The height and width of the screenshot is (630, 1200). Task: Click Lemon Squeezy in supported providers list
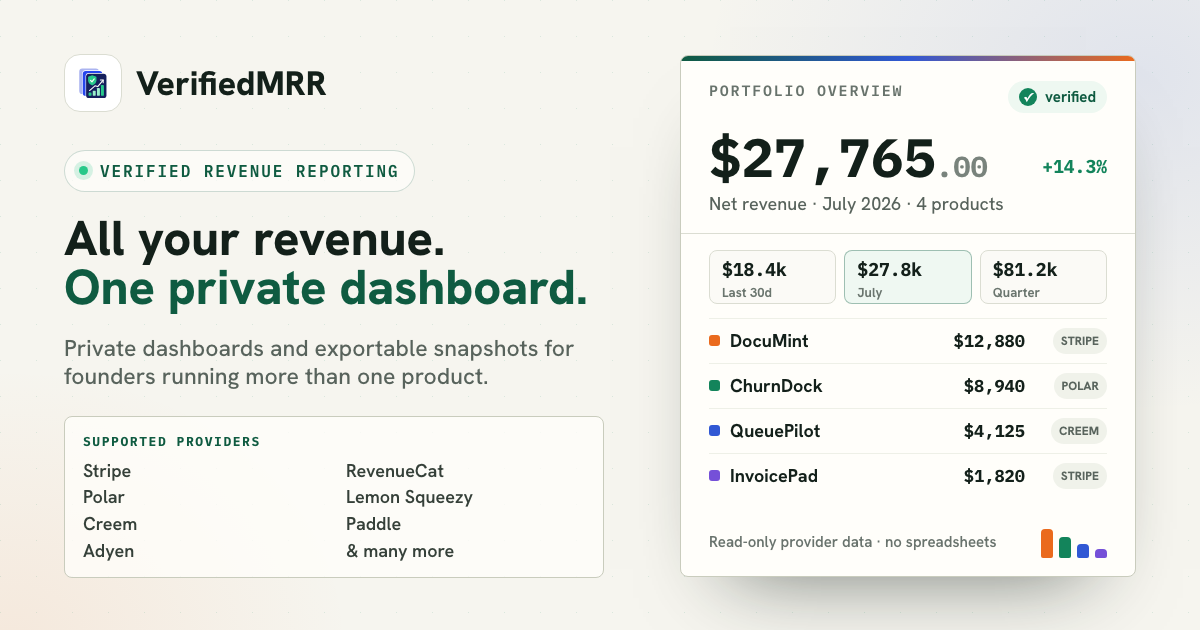pyautogui.click(x=409, y=497)
